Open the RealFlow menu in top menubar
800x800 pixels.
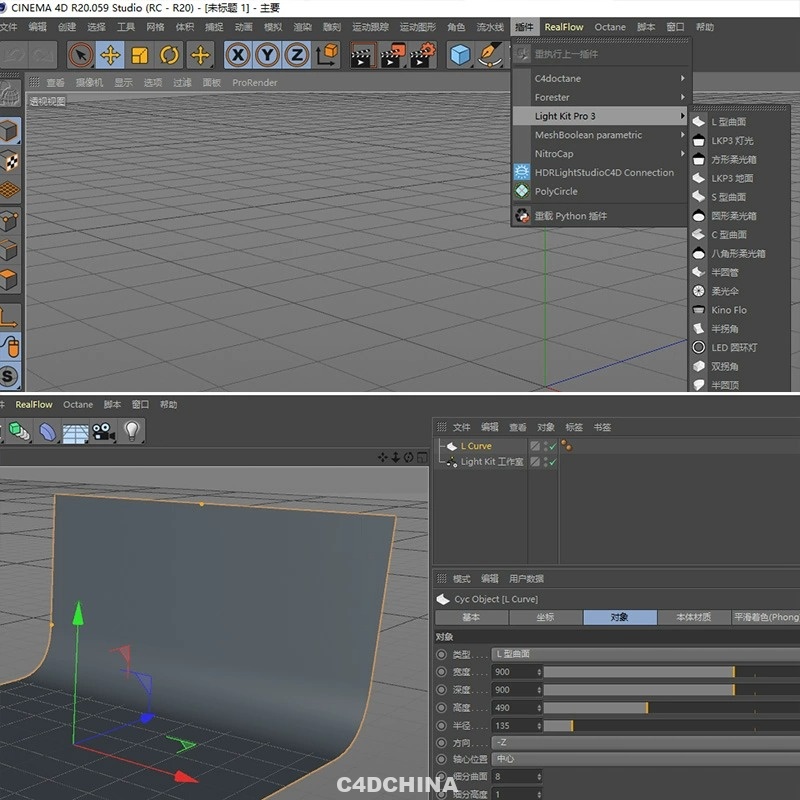[564, 27]
